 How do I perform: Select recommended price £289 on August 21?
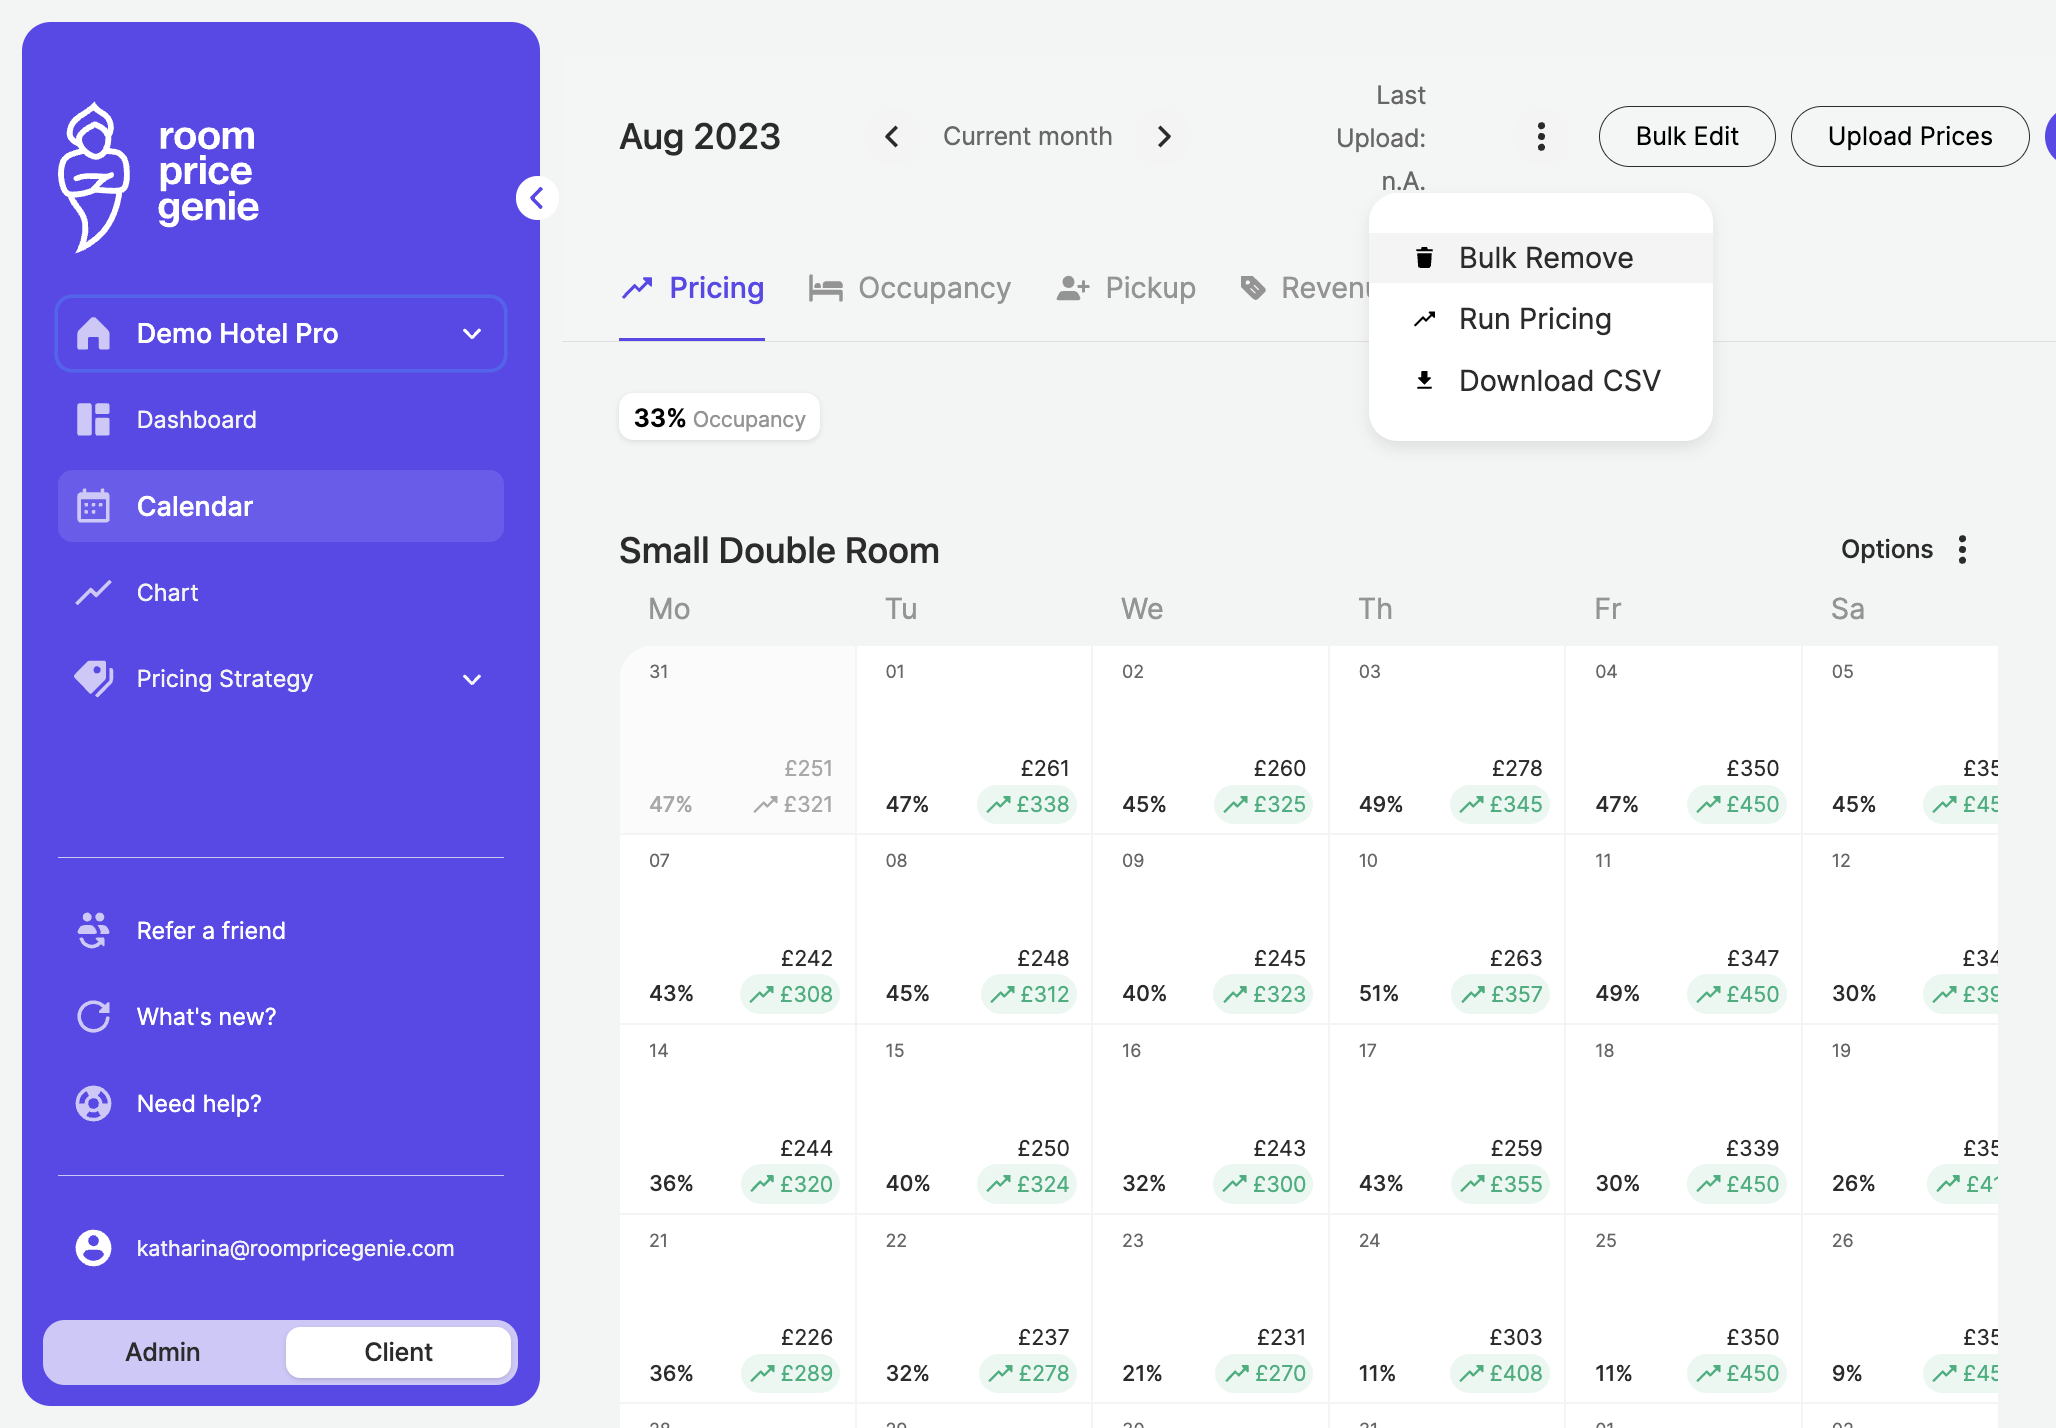(x=791, y=1373)
